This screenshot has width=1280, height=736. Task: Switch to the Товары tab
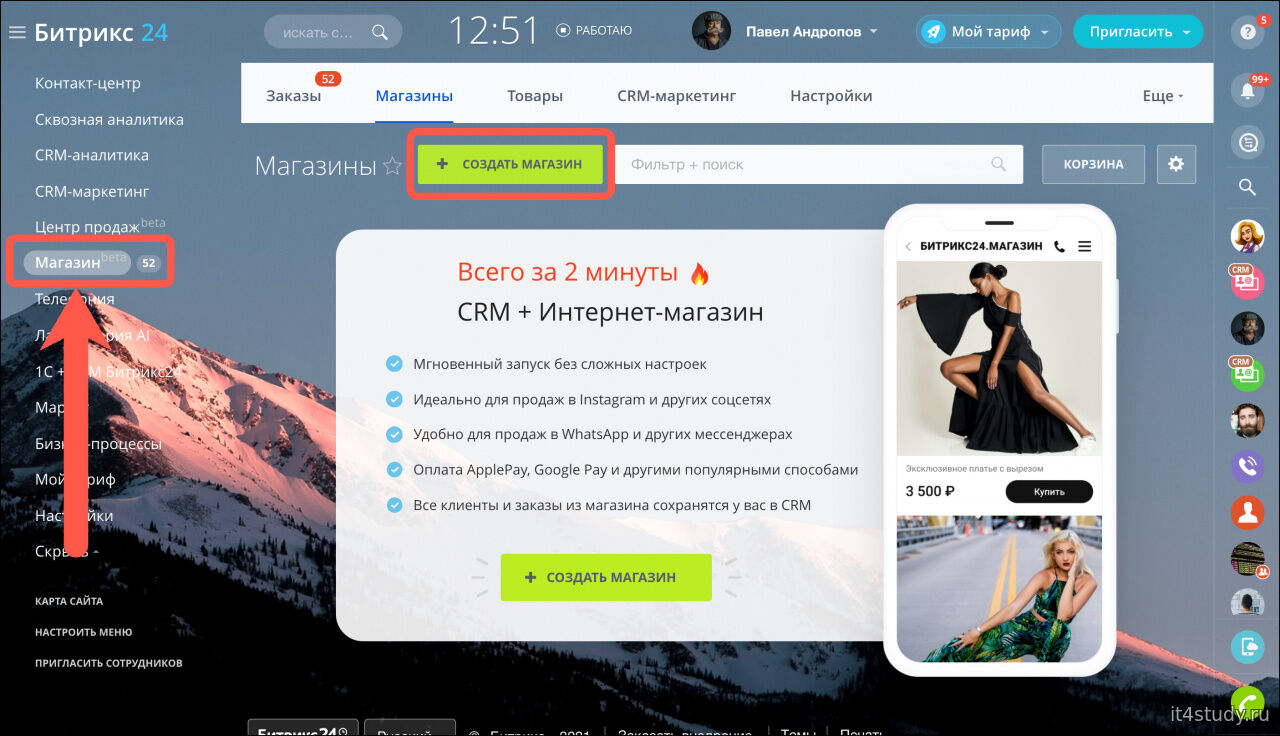click(535, 96)
